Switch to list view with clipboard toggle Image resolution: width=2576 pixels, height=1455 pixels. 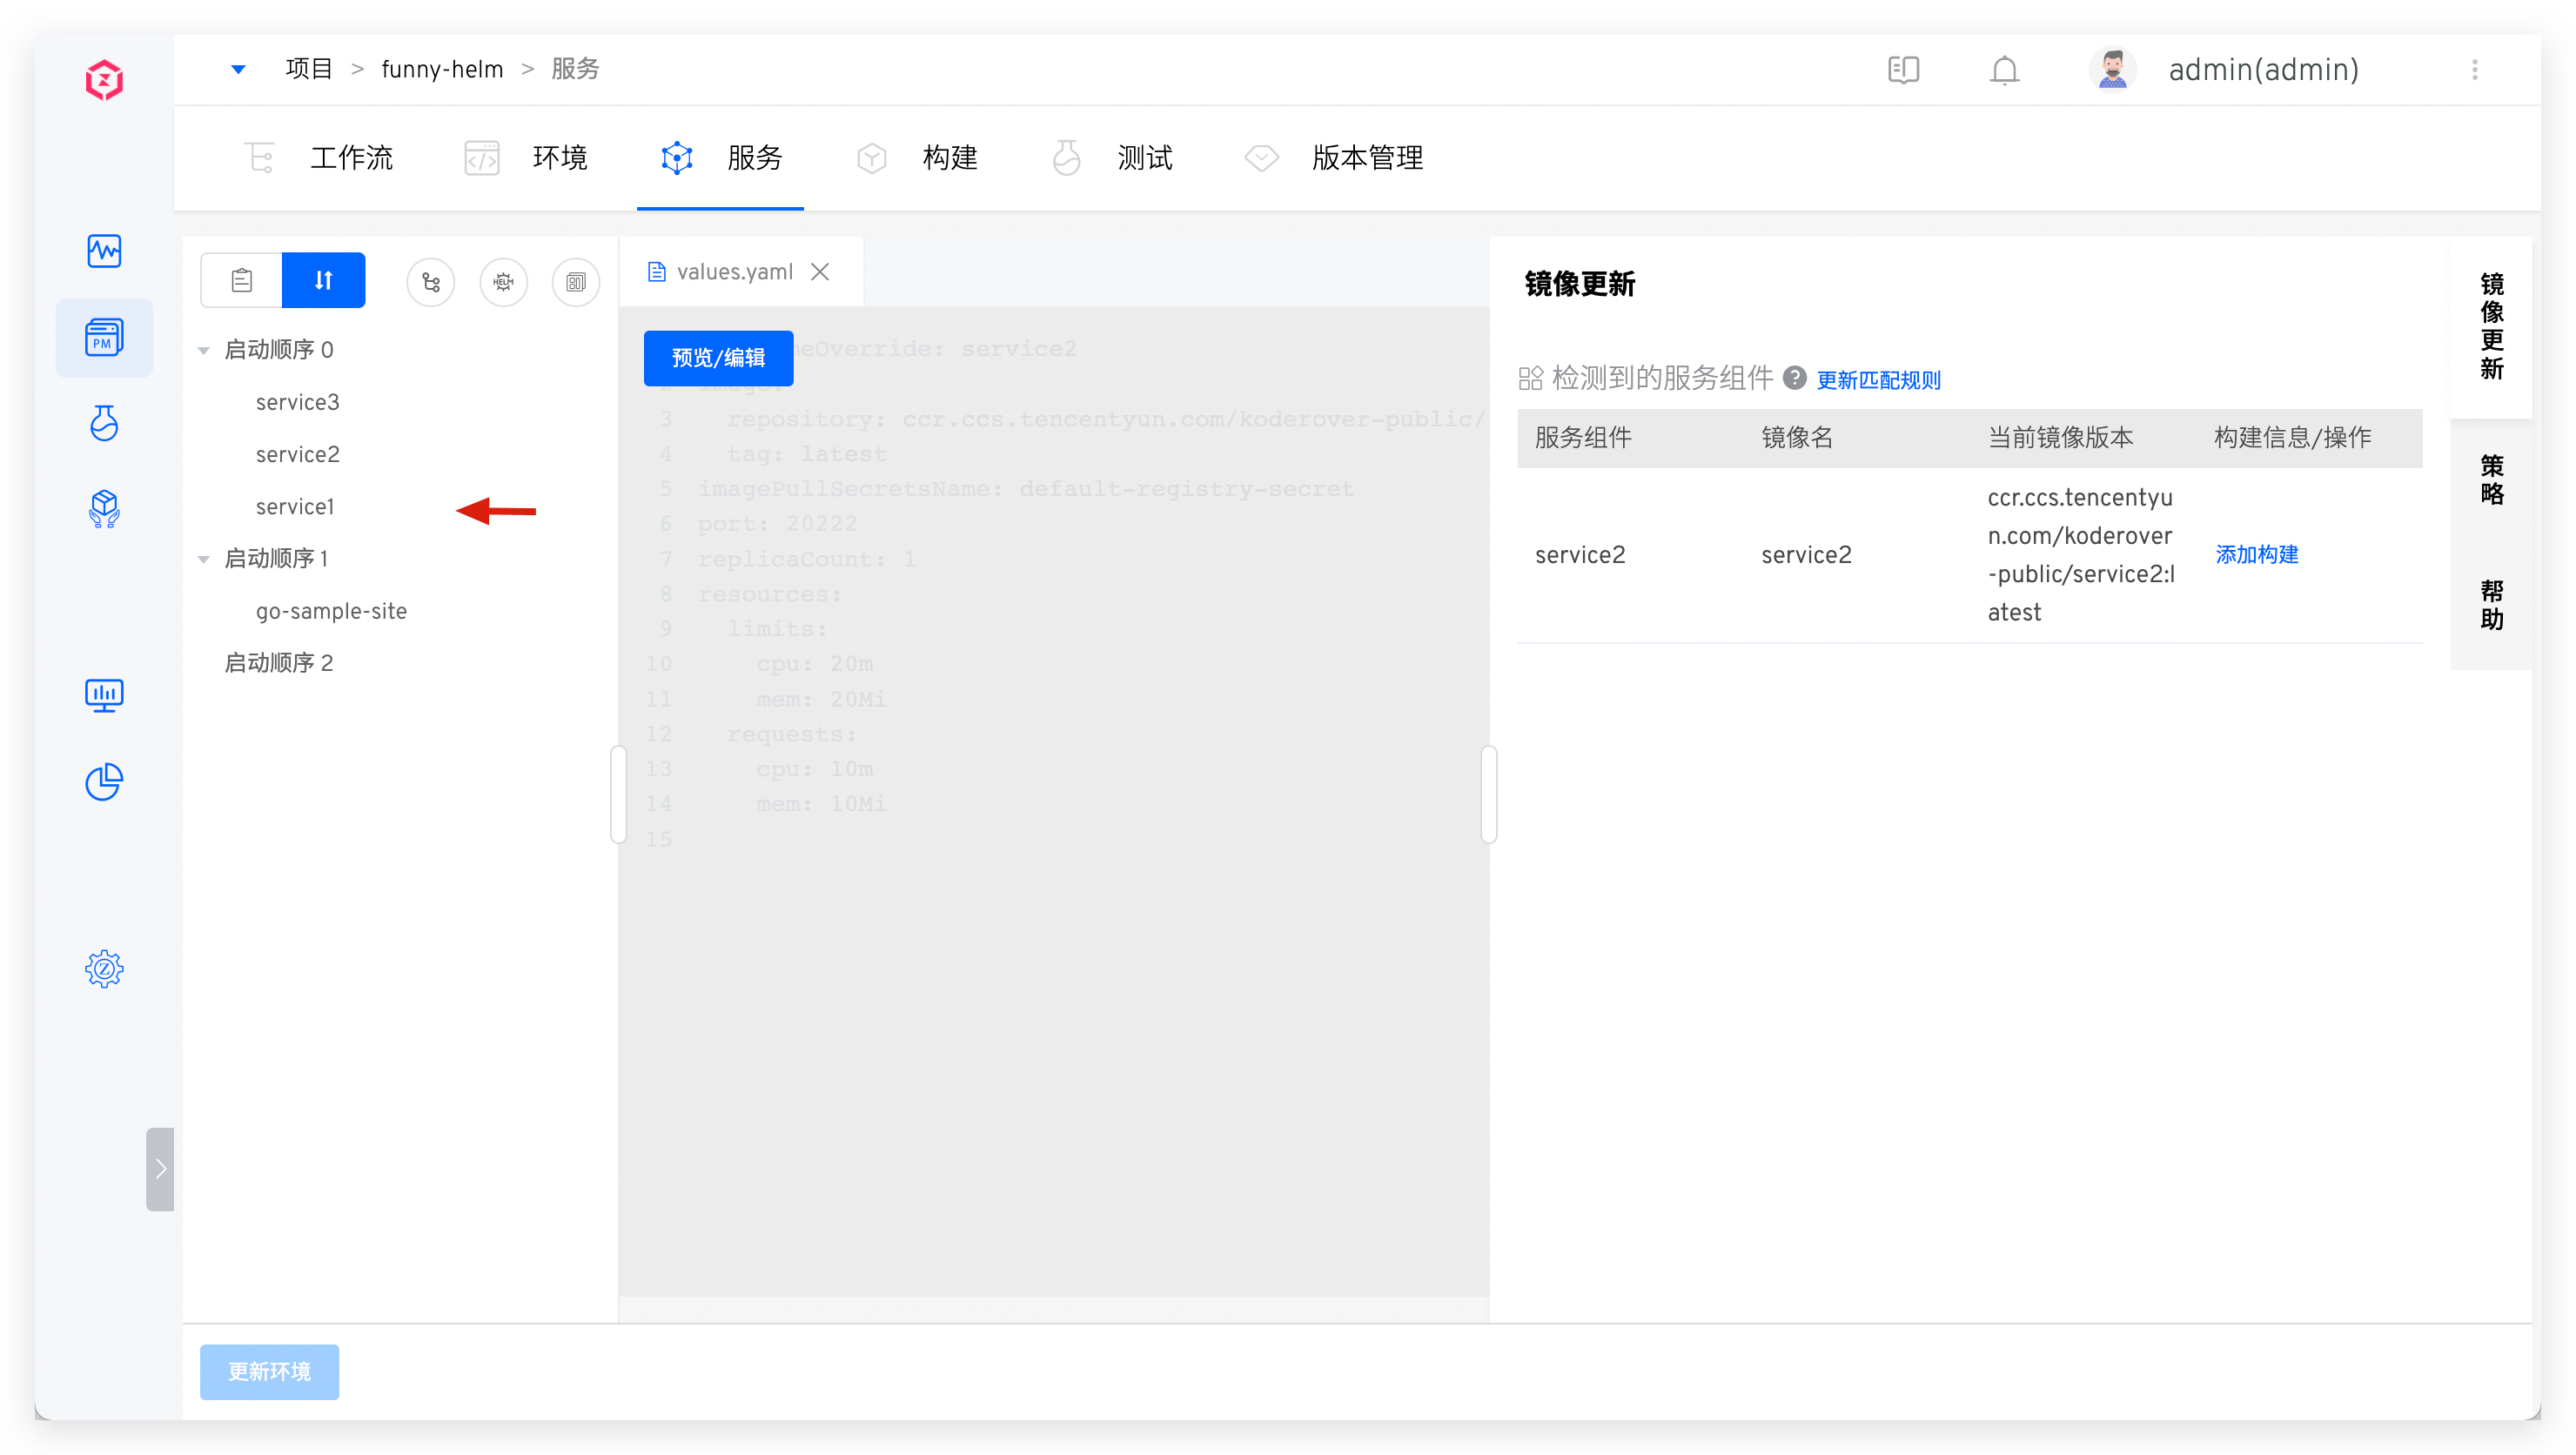point(240,280)
